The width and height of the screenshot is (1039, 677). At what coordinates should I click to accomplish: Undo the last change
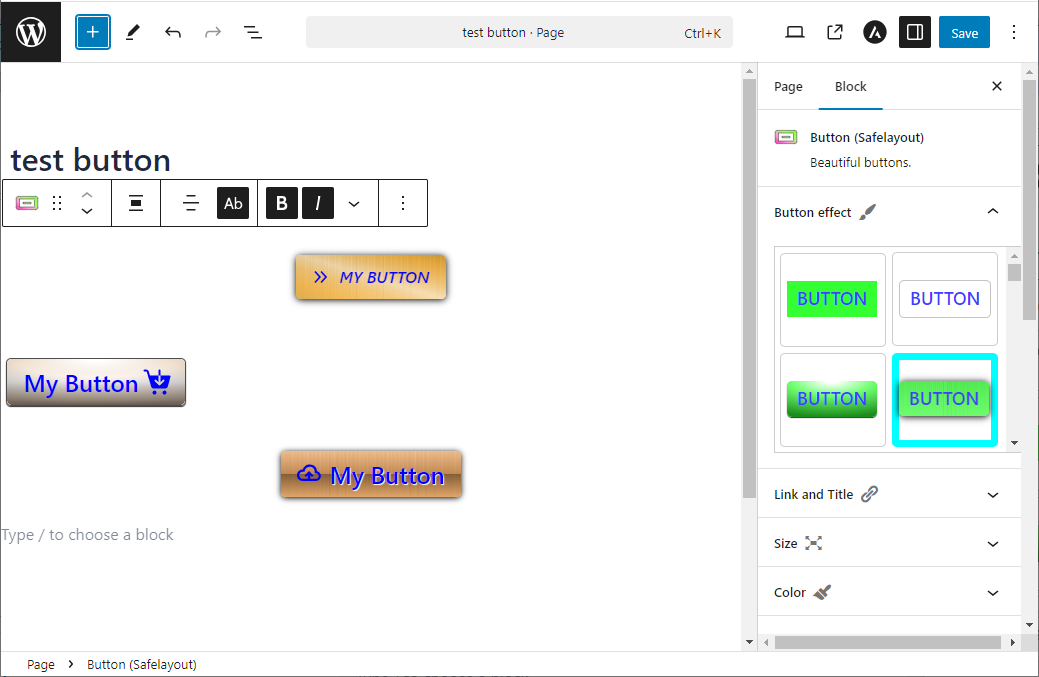(x=173, y=32)
